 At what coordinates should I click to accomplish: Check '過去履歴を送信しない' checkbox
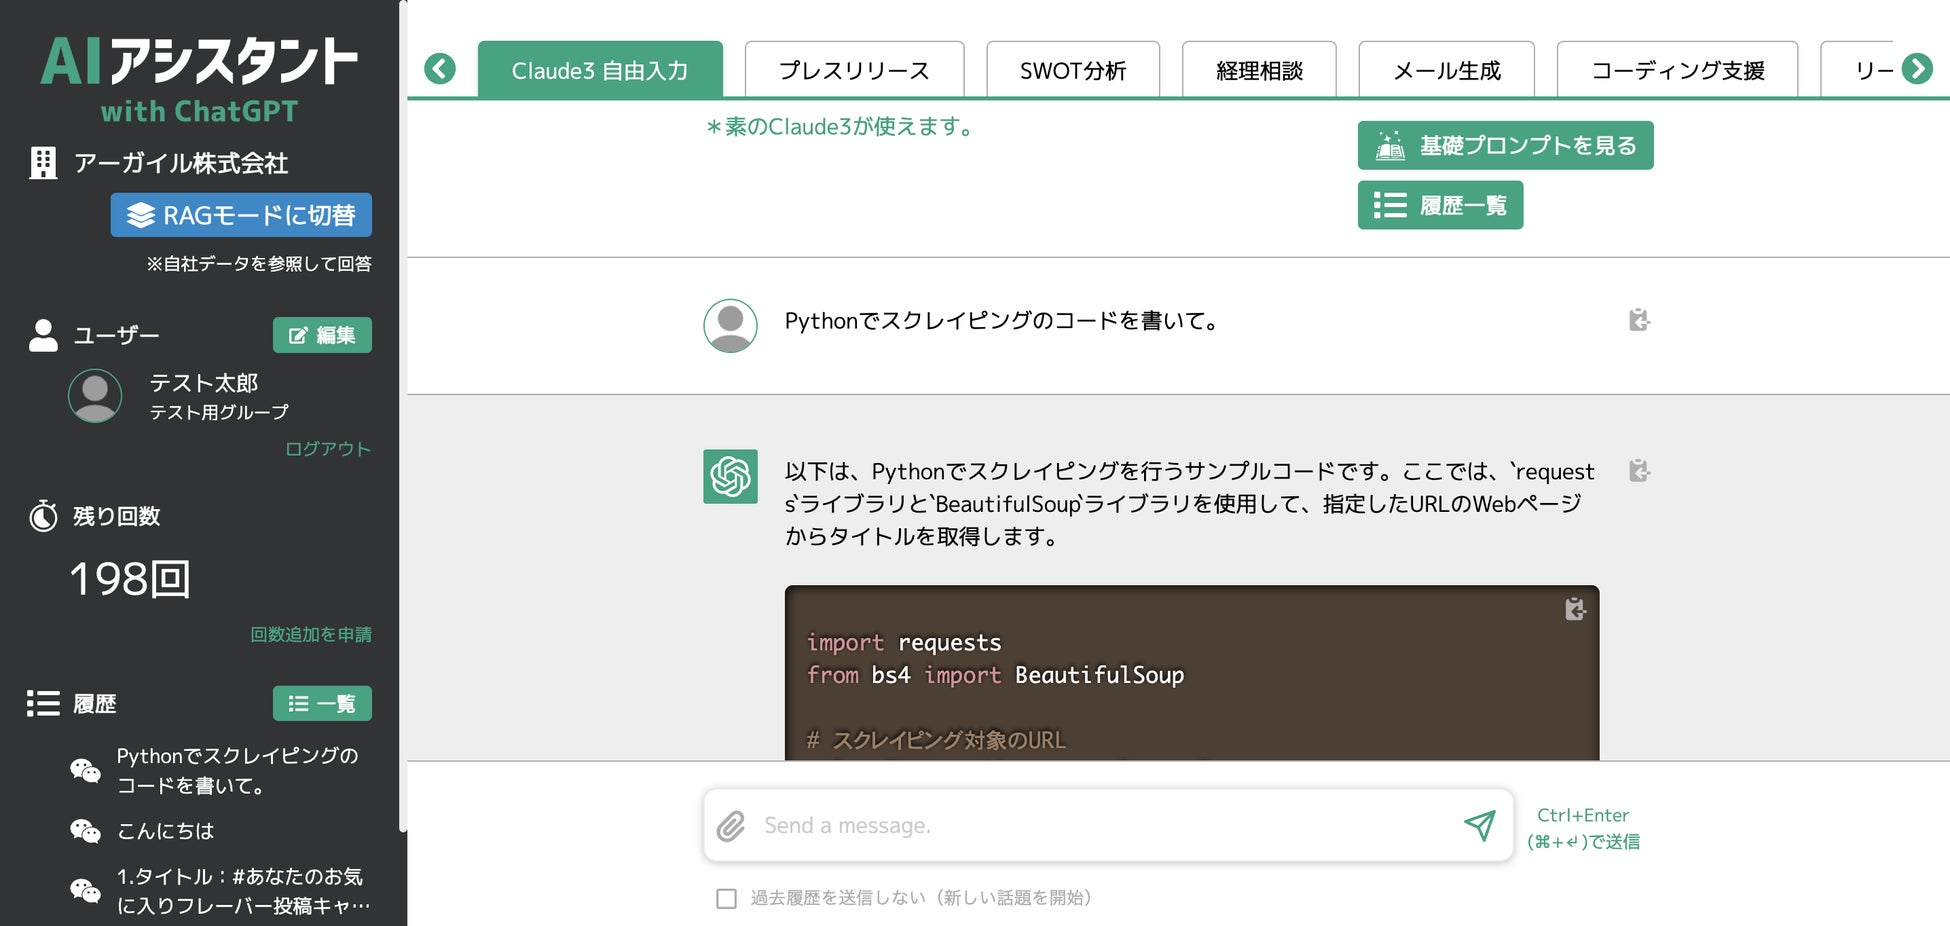click(x=727, y=898)
